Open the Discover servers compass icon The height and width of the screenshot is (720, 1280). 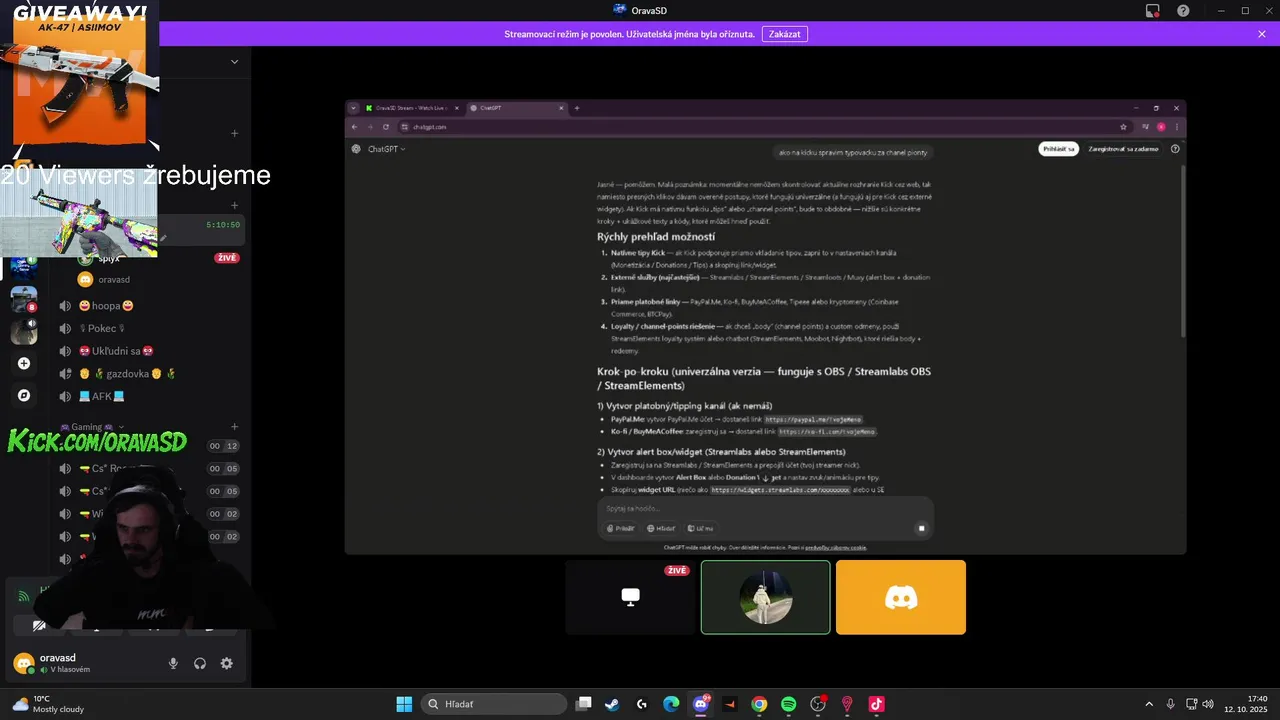pyautogui.click(x=24, y=395)
